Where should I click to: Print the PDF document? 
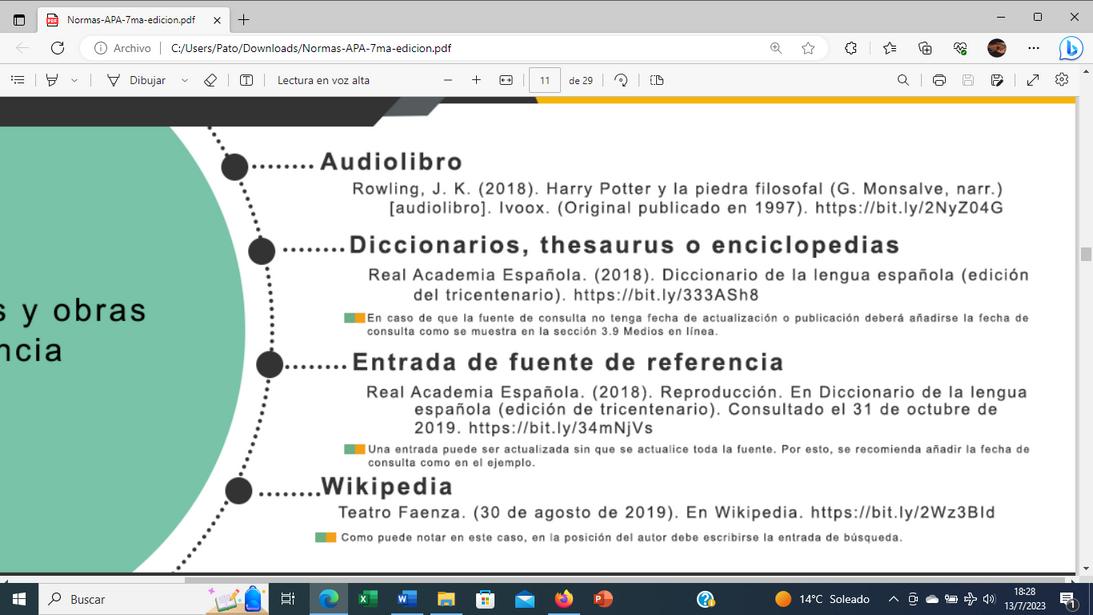pos(939,80)
